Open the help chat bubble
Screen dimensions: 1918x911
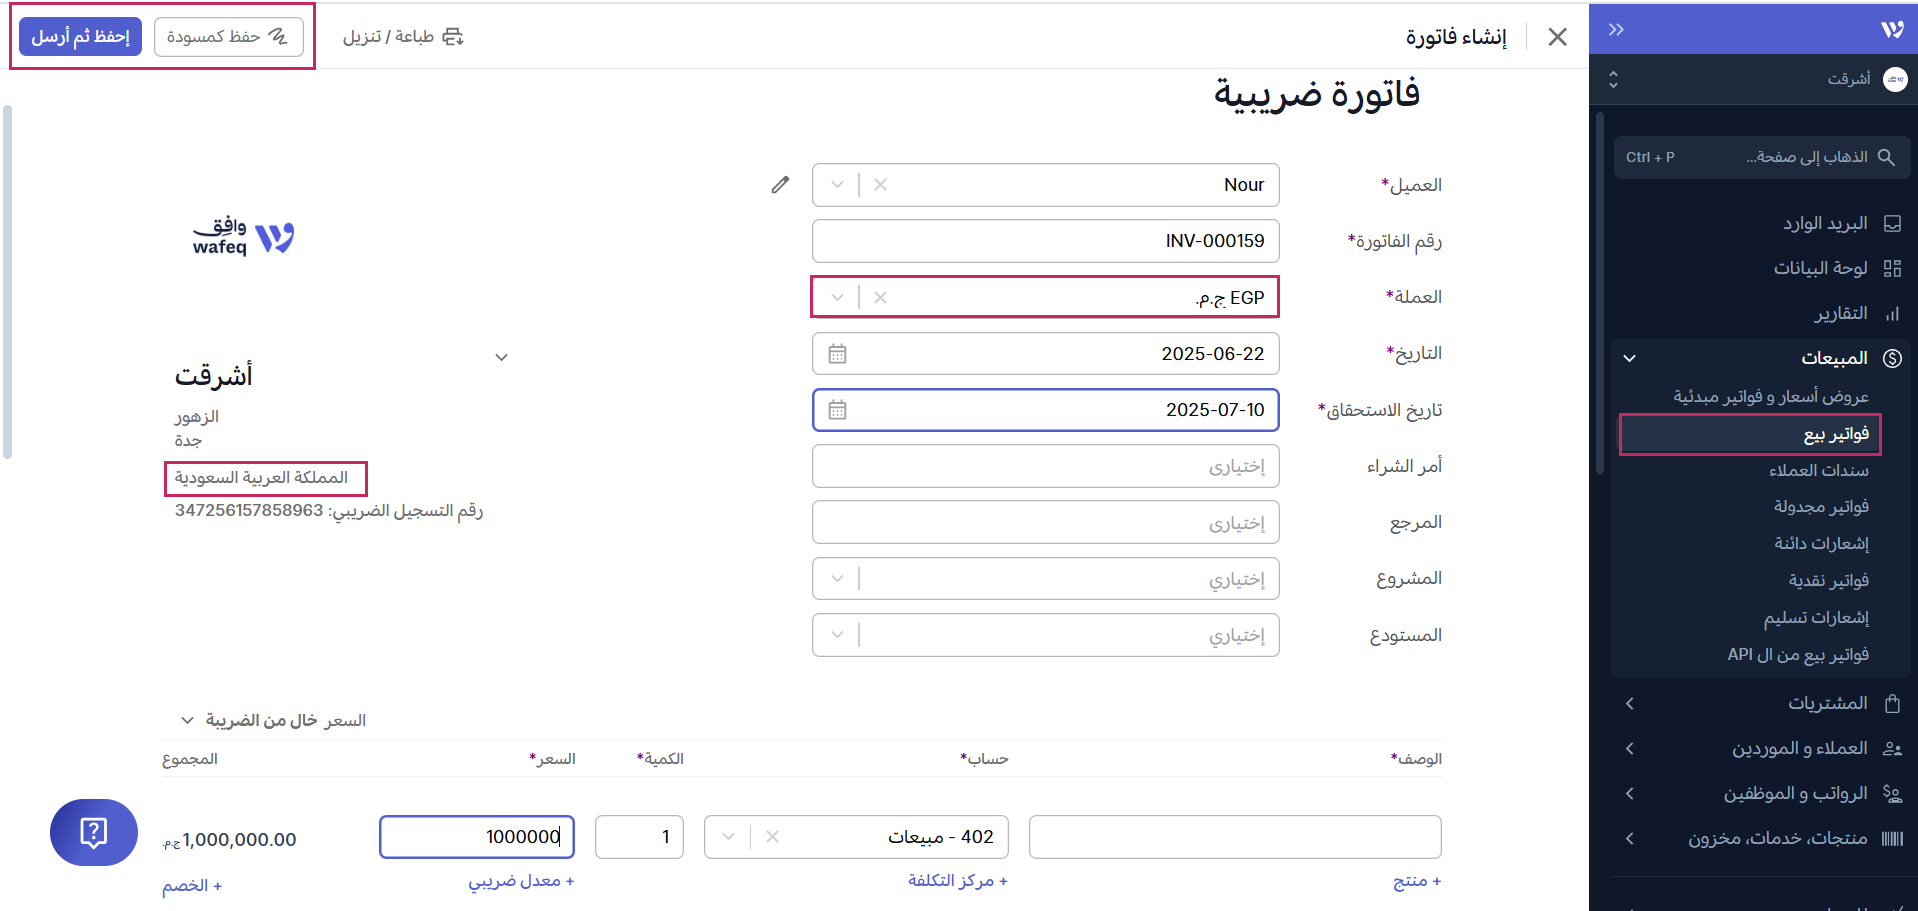click(94, 832)
